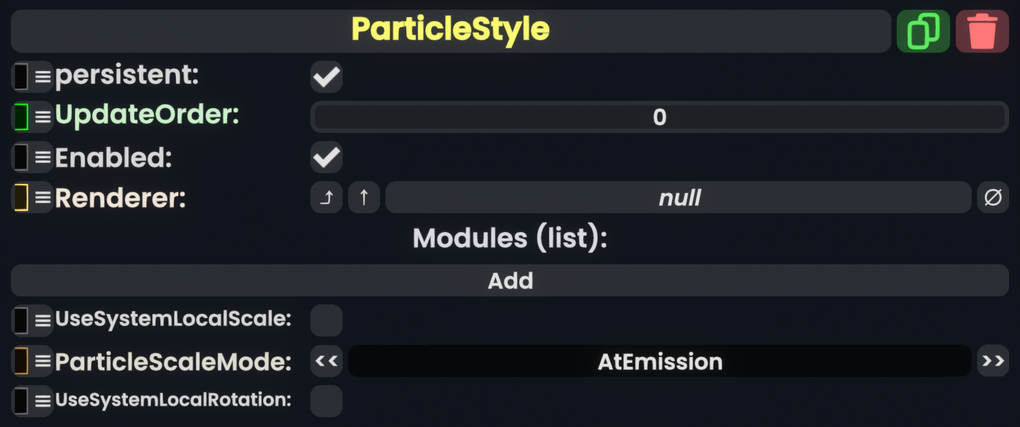
Task: Uncheck the Enabled checkbox
Action: (x=326, y=157)
